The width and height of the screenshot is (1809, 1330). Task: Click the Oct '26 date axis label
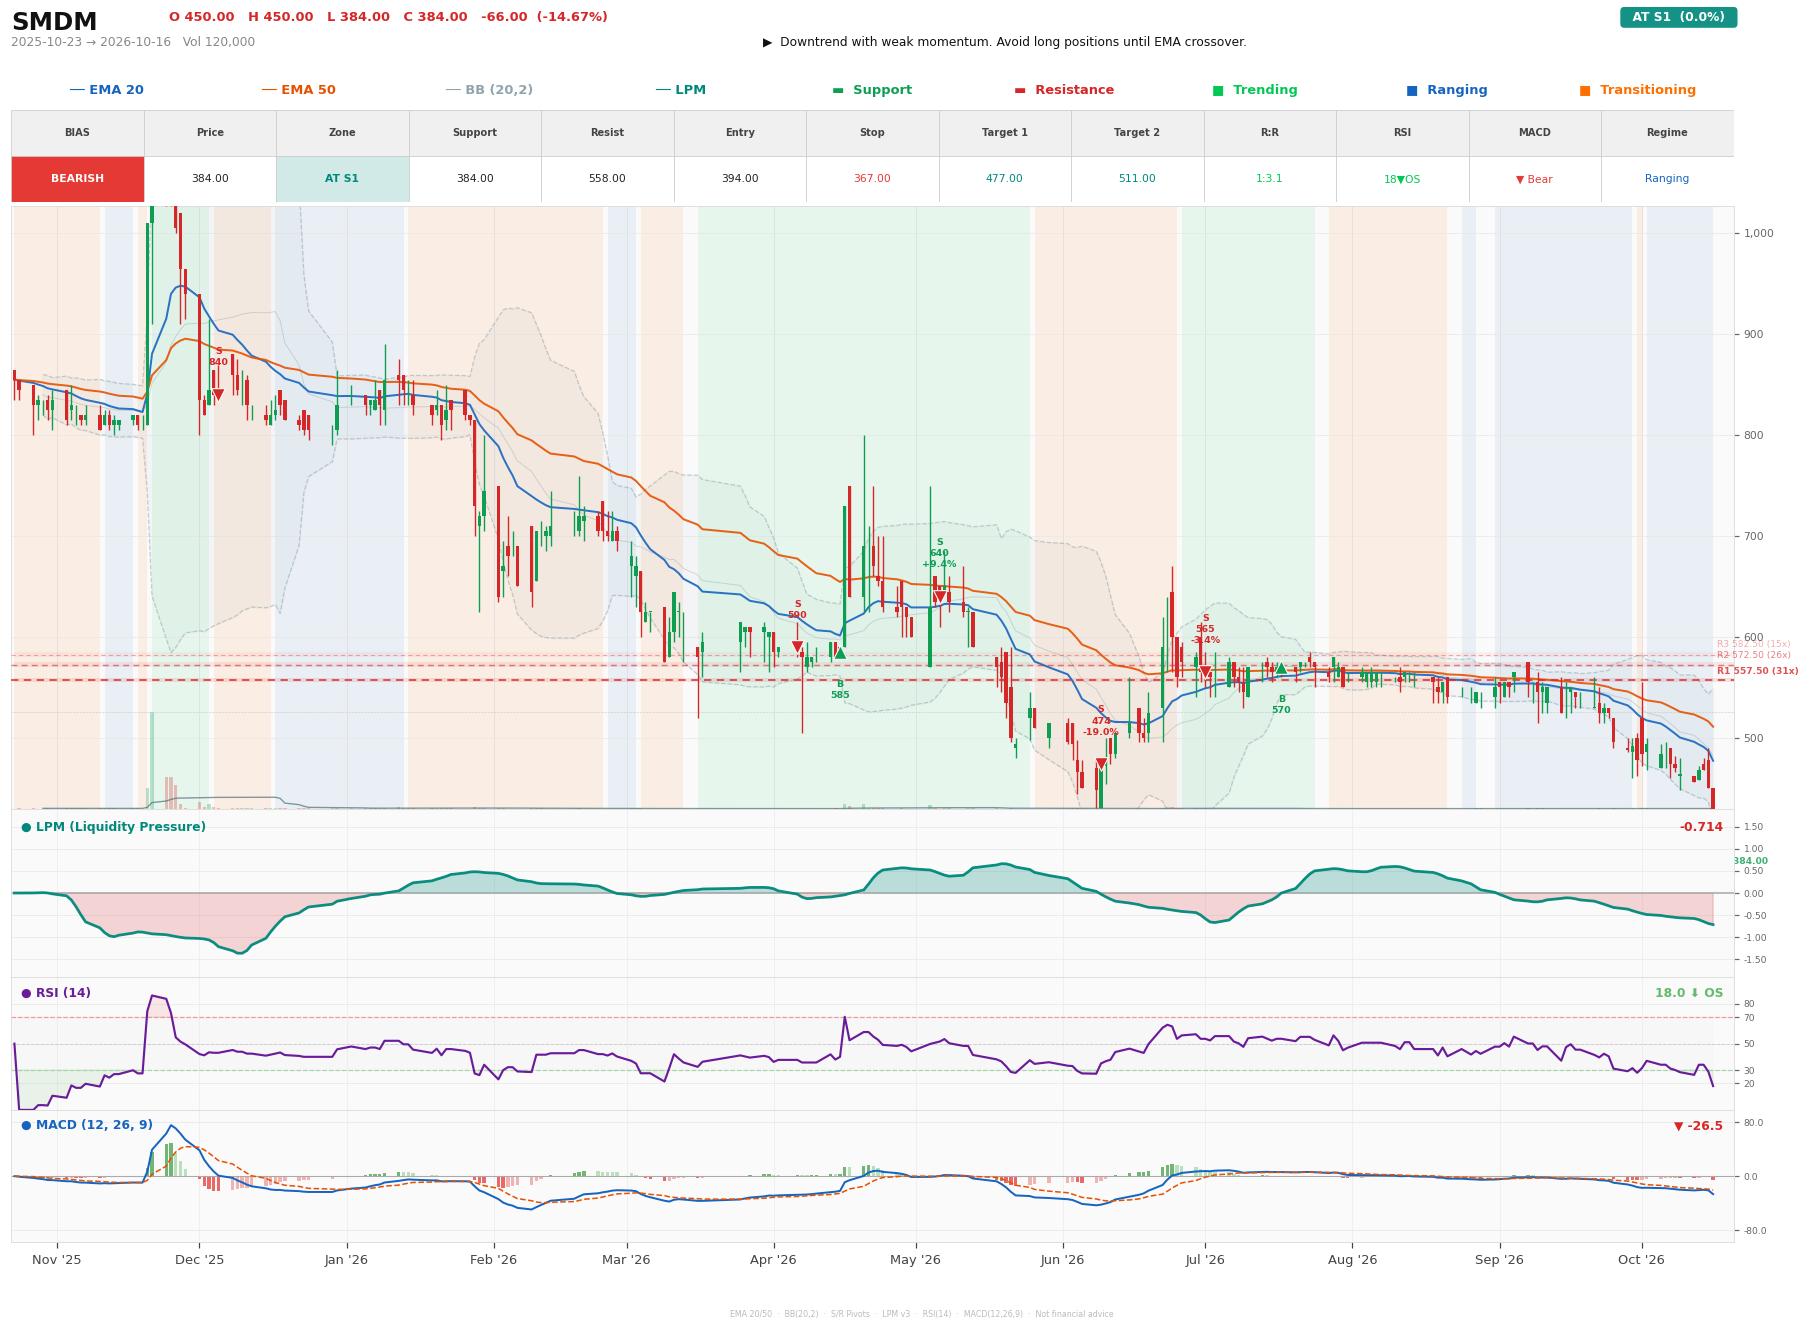(x=1641, y=1260)
